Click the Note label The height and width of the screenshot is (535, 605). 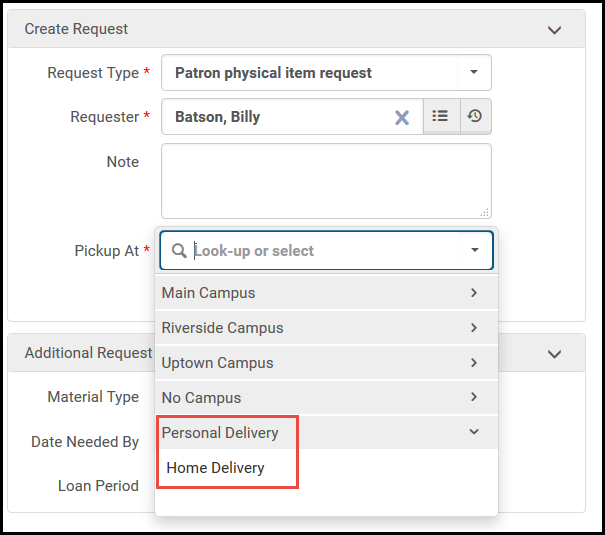click(123, 162)
